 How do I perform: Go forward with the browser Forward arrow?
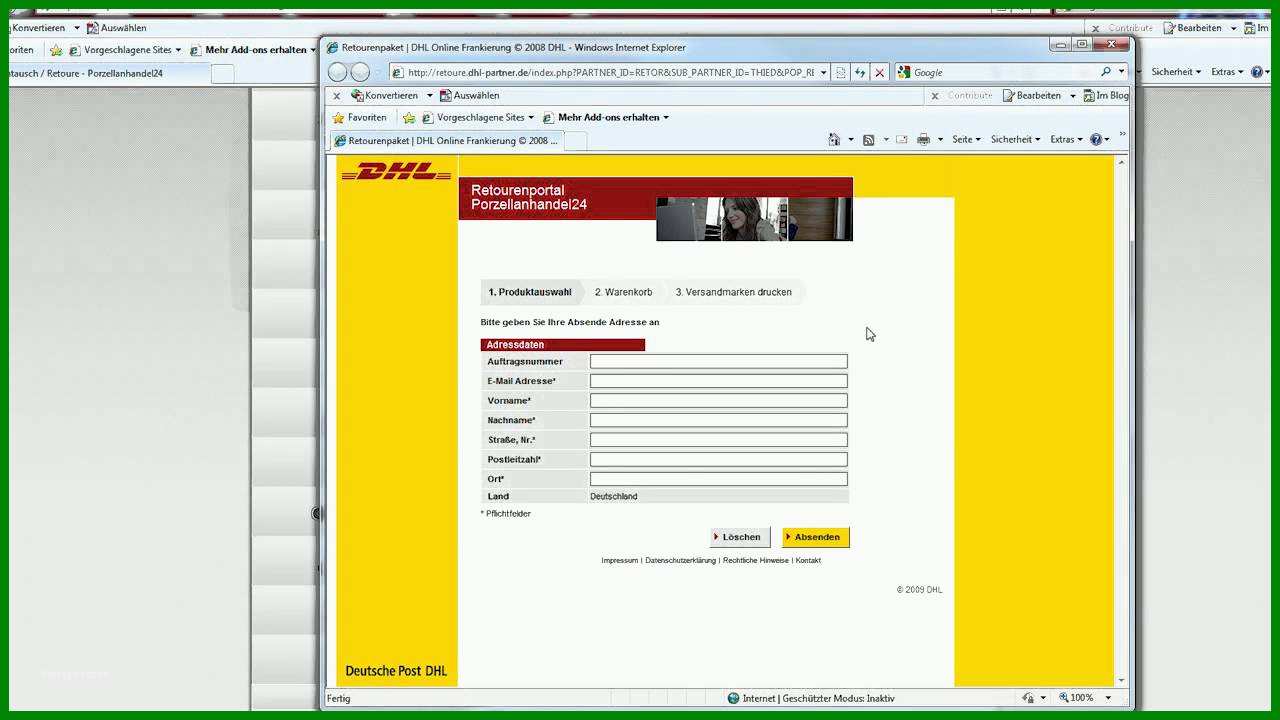[360, 72]
